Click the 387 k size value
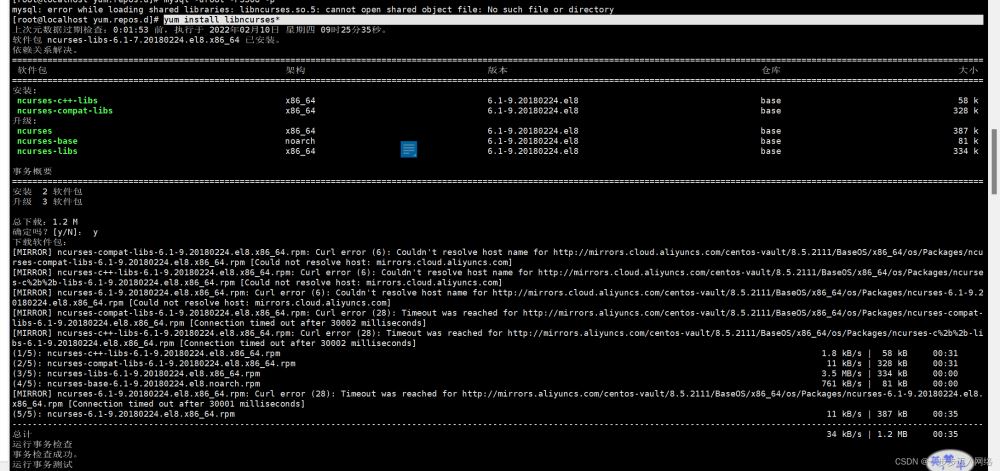 (966, 131)
